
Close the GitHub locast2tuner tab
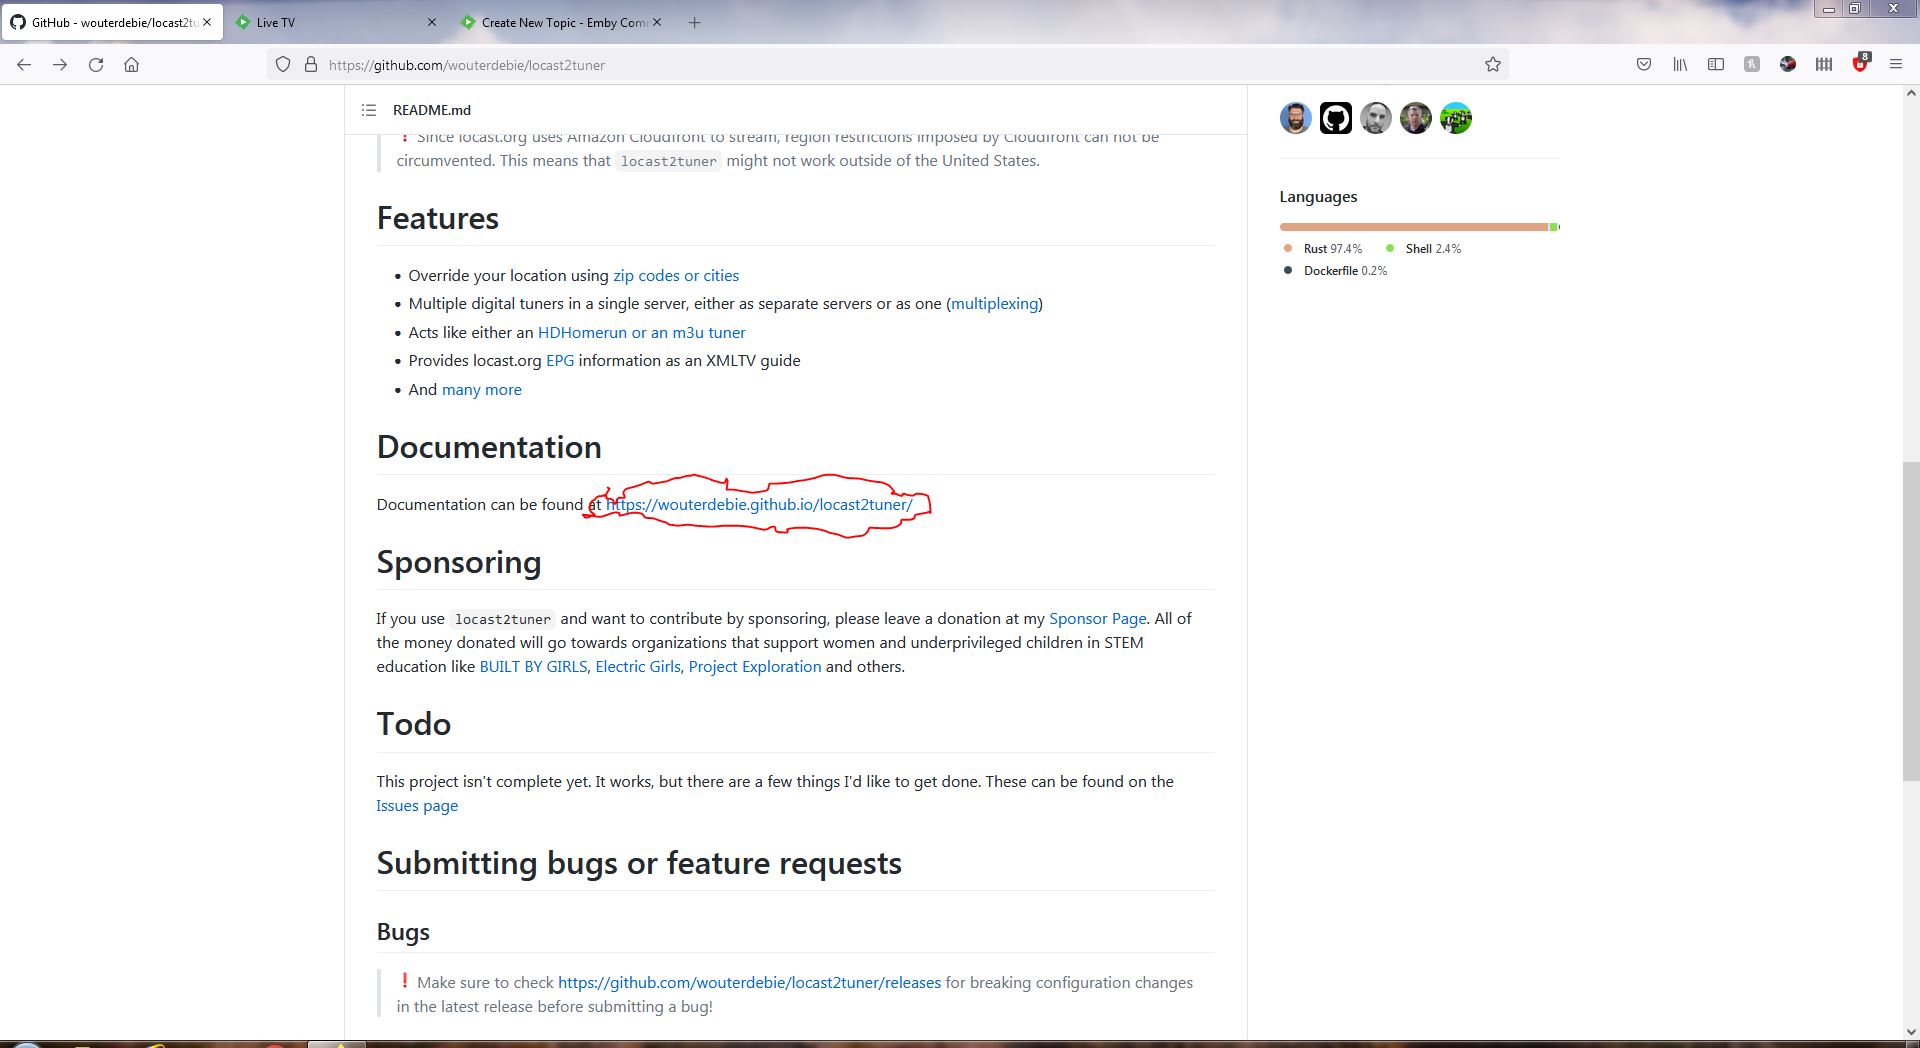tap(207, 22)
